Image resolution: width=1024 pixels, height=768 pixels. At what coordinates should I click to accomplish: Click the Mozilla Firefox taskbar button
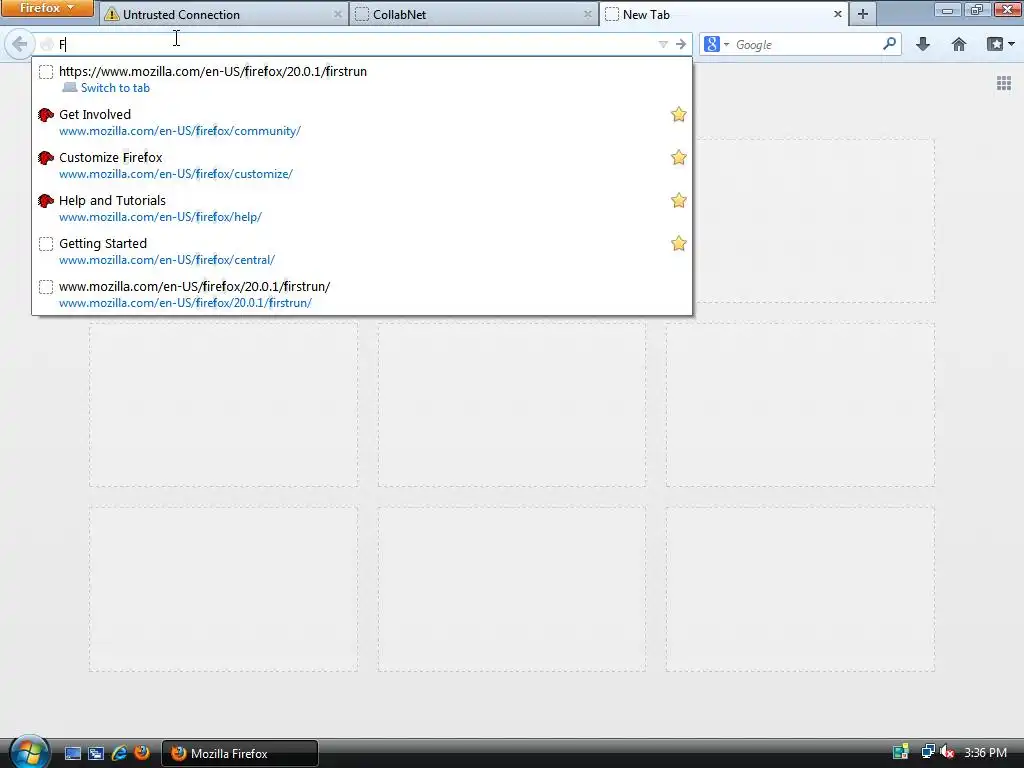pyautogui.click(x=240, y=754)
